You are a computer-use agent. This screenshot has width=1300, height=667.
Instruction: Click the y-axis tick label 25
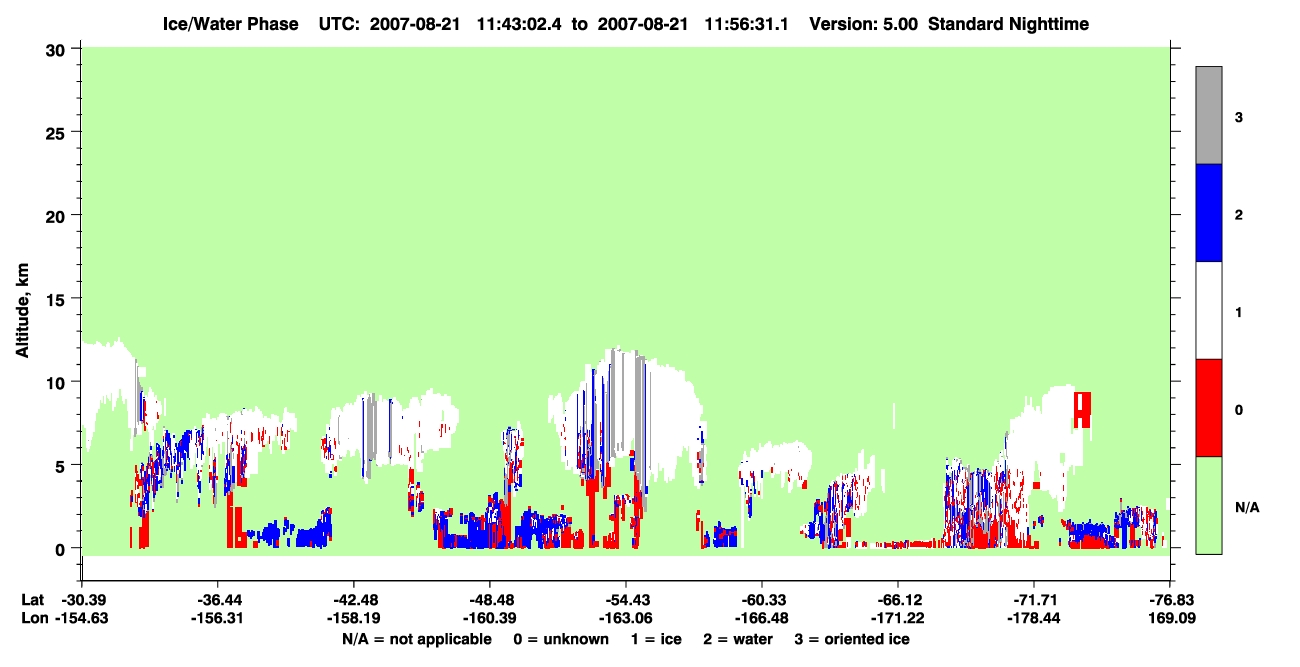[58, 132]
